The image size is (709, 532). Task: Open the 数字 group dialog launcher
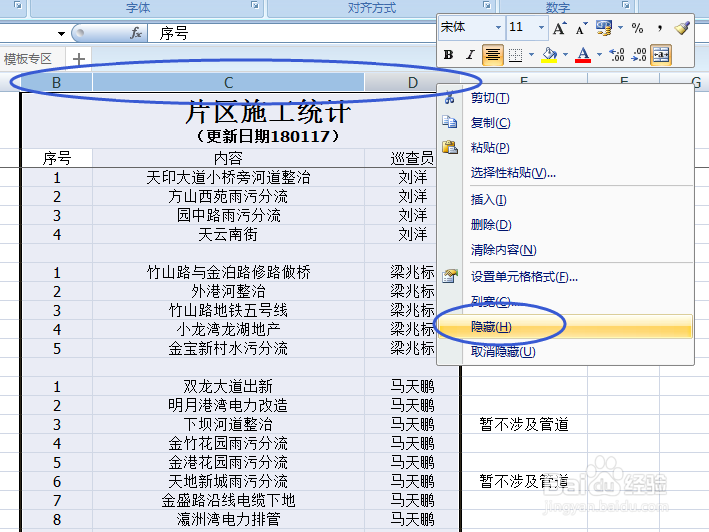pos(626,5)
